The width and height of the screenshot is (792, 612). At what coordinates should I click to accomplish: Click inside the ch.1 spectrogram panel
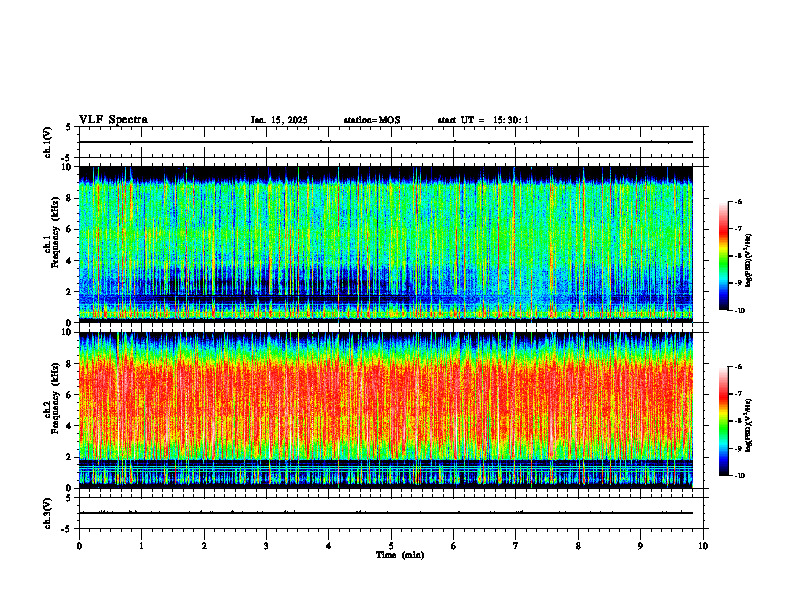[386, 244]
